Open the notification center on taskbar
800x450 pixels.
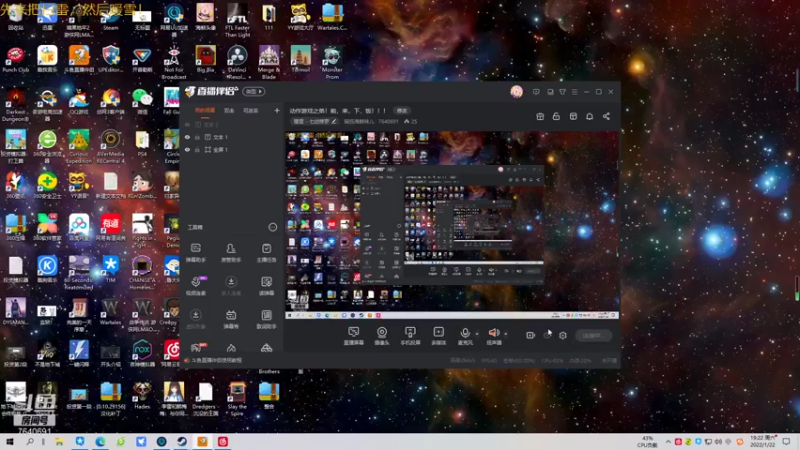click(786, 442)
